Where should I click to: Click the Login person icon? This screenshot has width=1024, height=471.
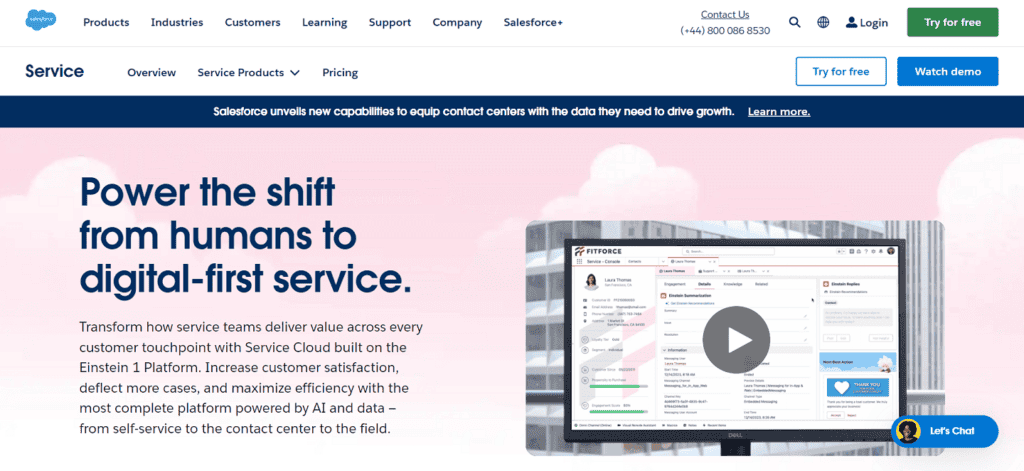tap(851, 23)
